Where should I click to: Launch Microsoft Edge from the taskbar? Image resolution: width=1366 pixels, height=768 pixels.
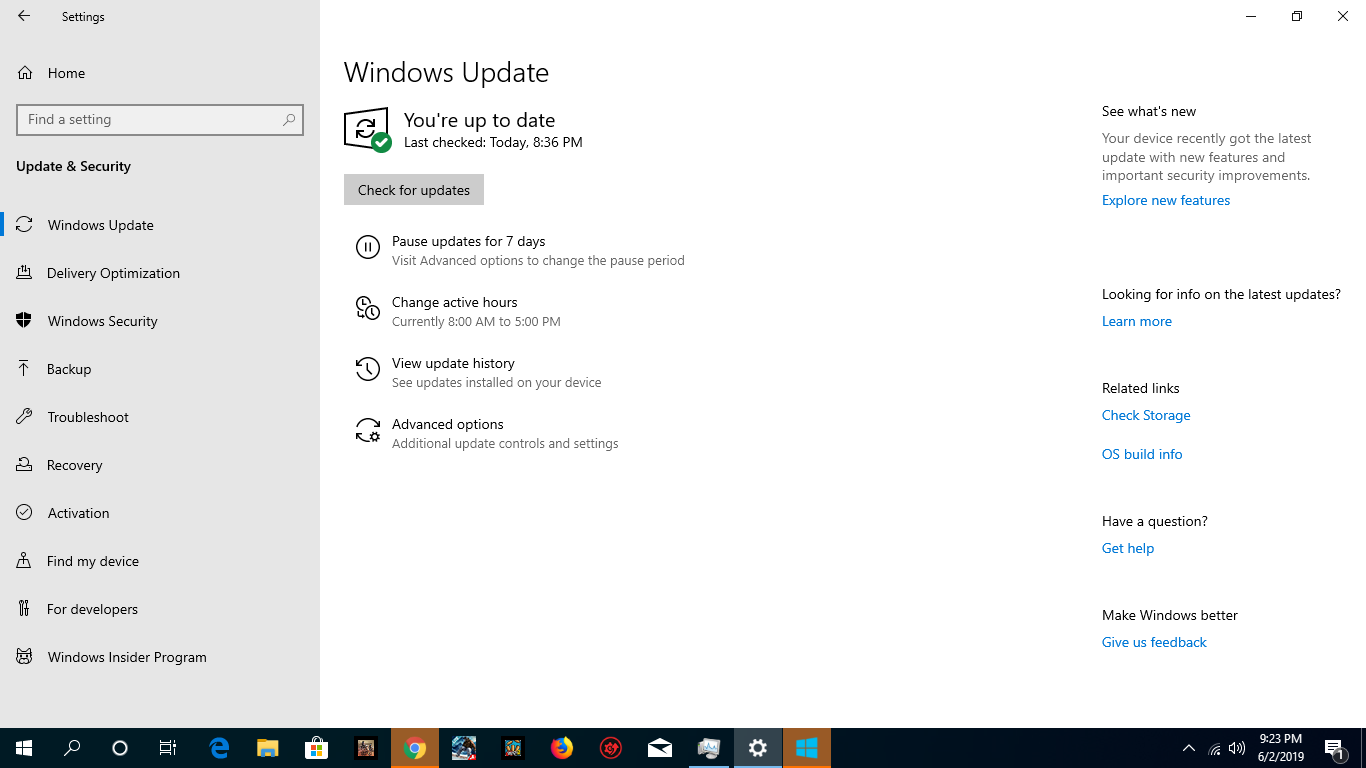coord(219,748)
